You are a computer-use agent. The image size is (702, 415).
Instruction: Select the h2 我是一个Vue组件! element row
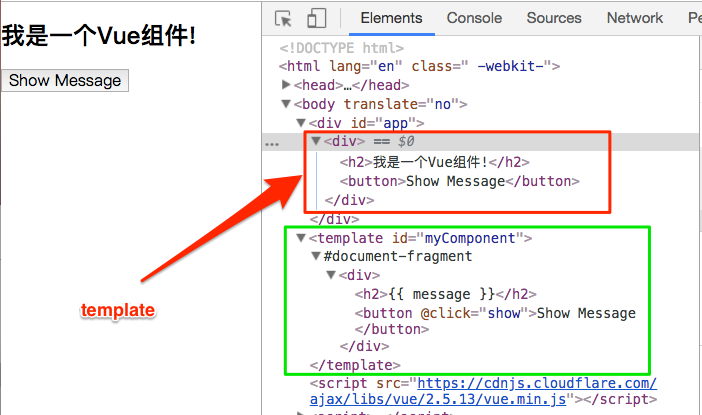(434, 162)
